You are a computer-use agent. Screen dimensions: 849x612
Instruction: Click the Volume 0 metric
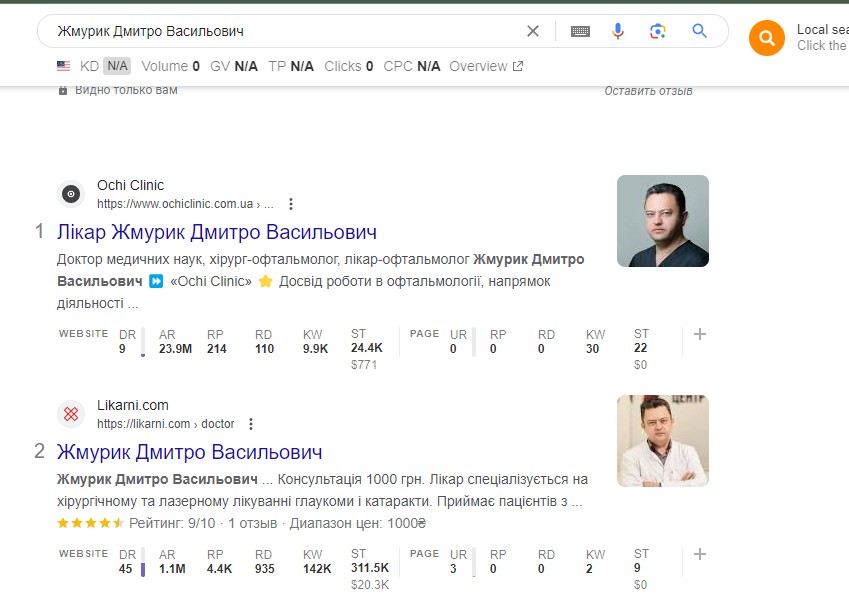171,66
